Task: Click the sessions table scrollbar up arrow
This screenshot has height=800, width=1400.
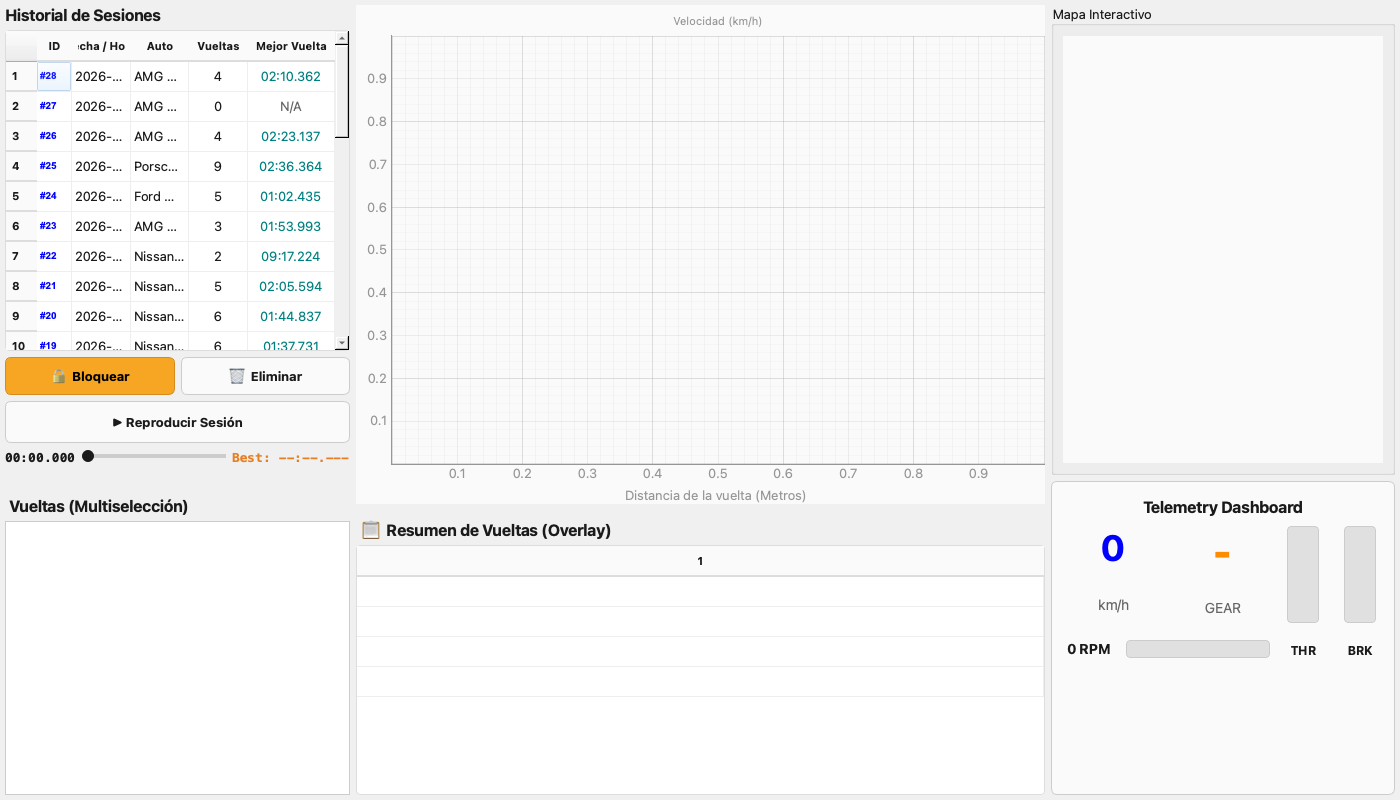Action: coord(342,38)
